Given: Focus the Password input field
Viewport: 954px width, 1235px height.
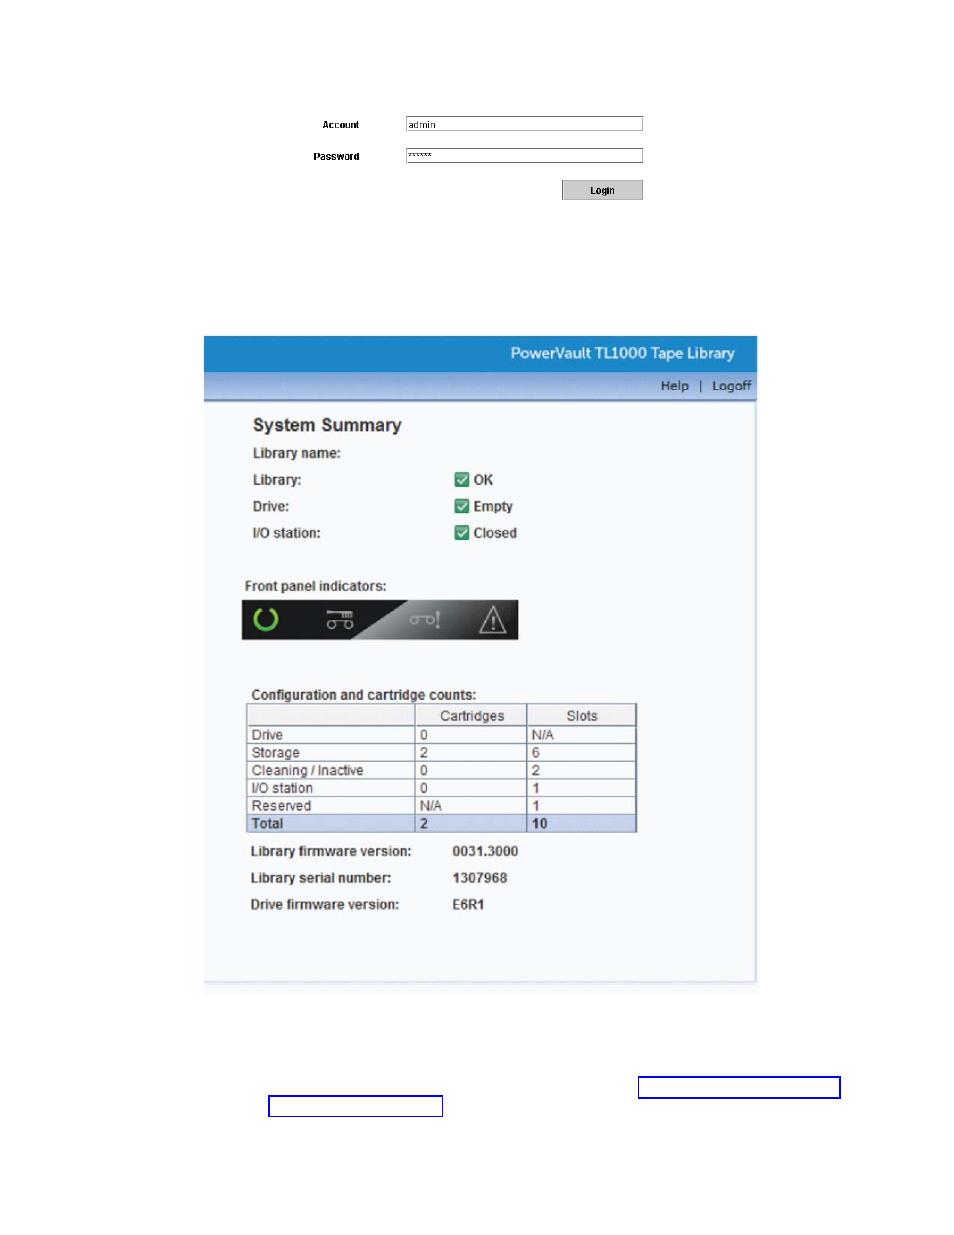Looking at the screenshot, I should 524,155.
